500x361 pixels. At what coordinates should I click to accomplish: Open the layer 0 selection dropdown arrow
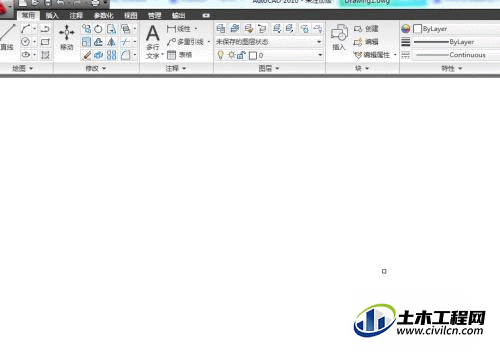[320, 55]
